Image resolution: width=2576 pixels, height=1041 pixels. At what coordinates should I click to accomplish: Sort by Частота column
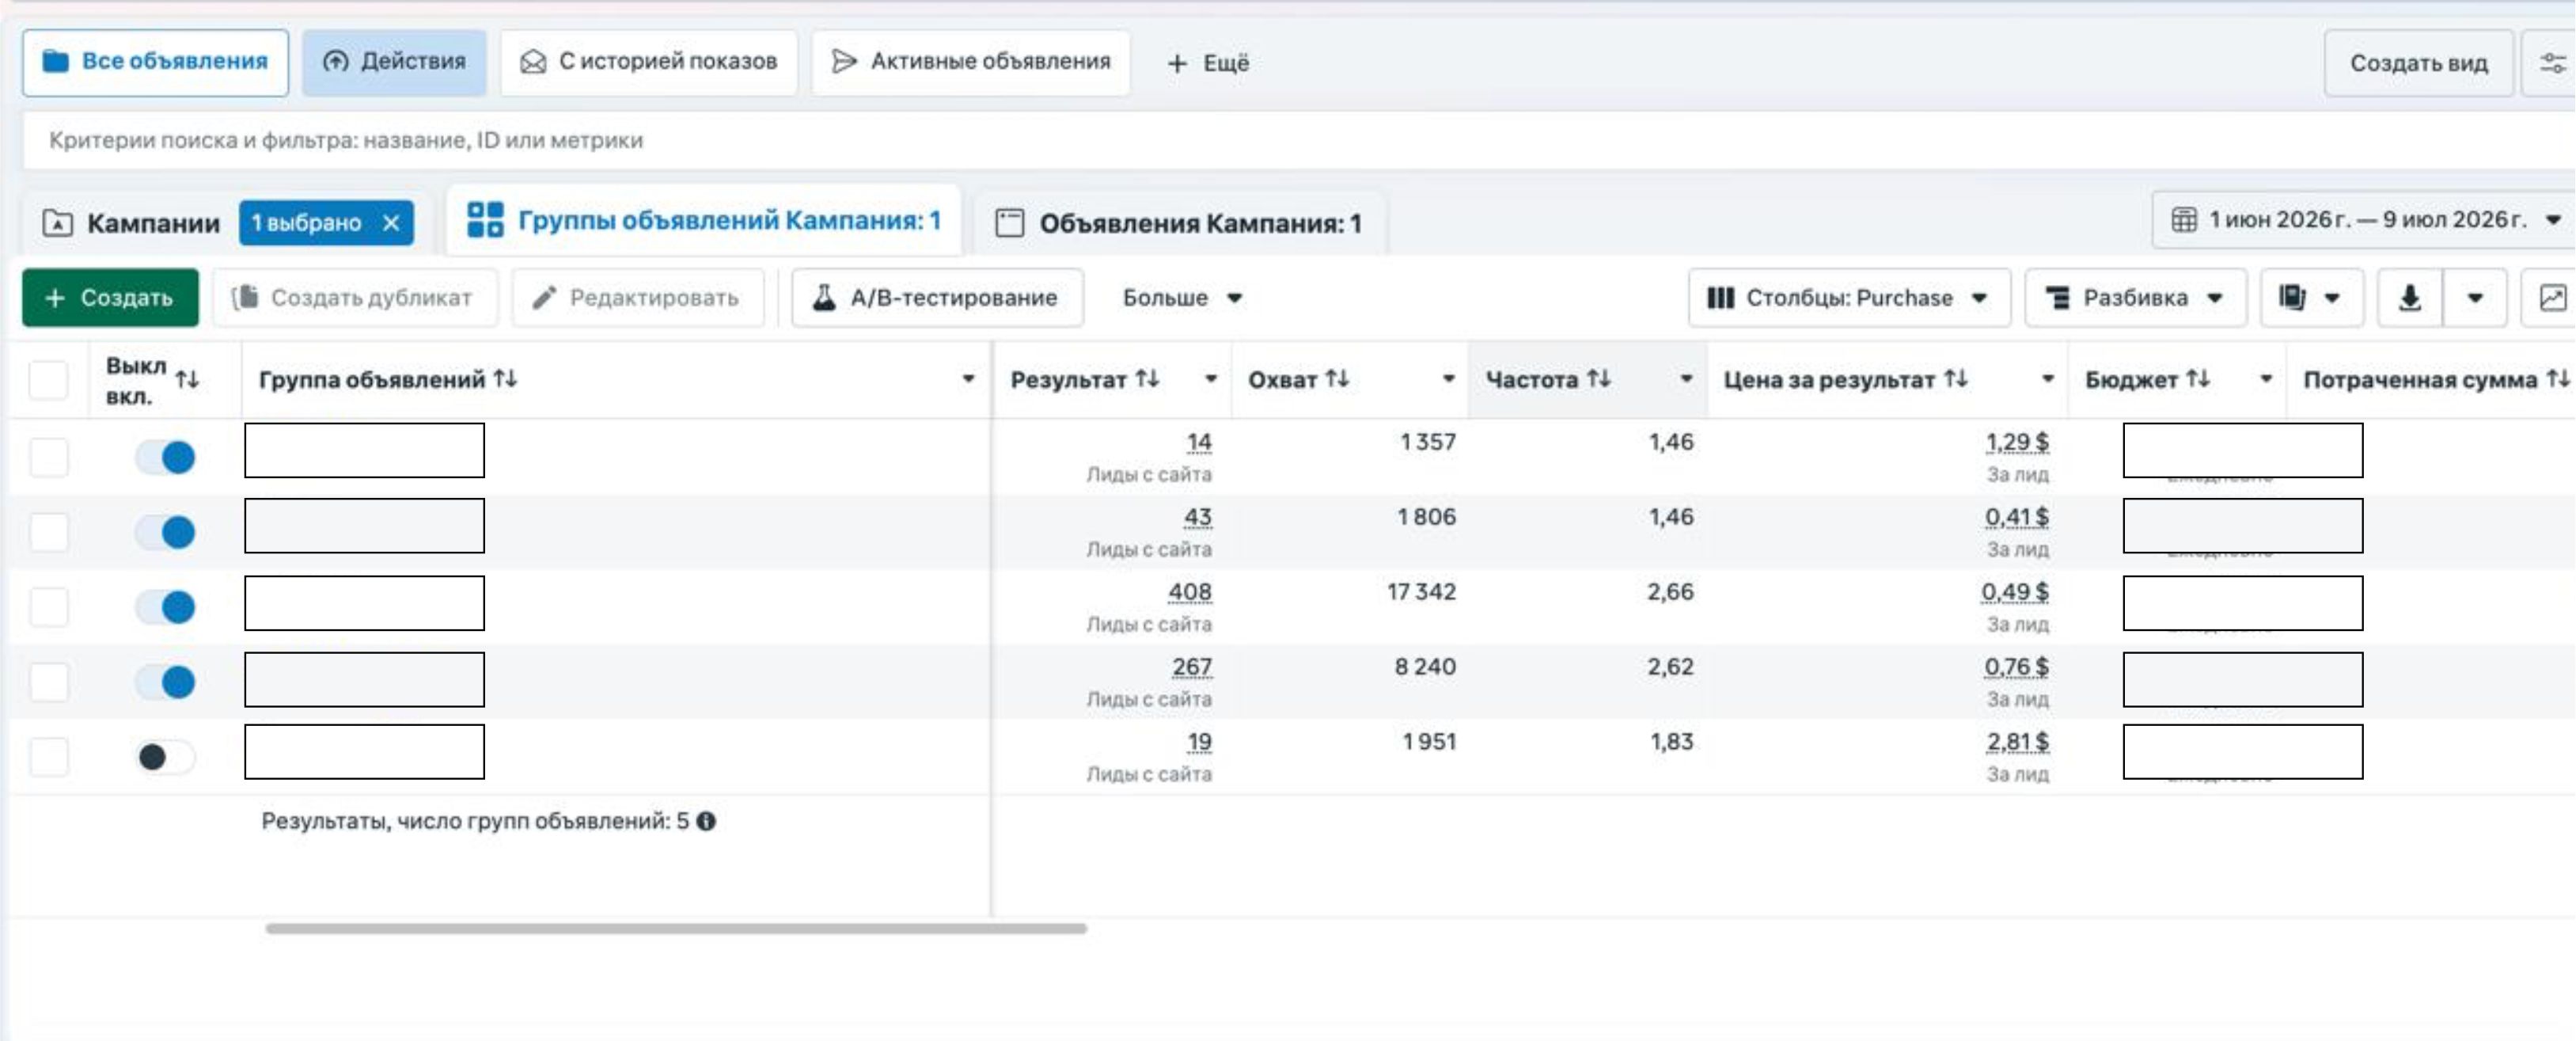click(1599, 379)
